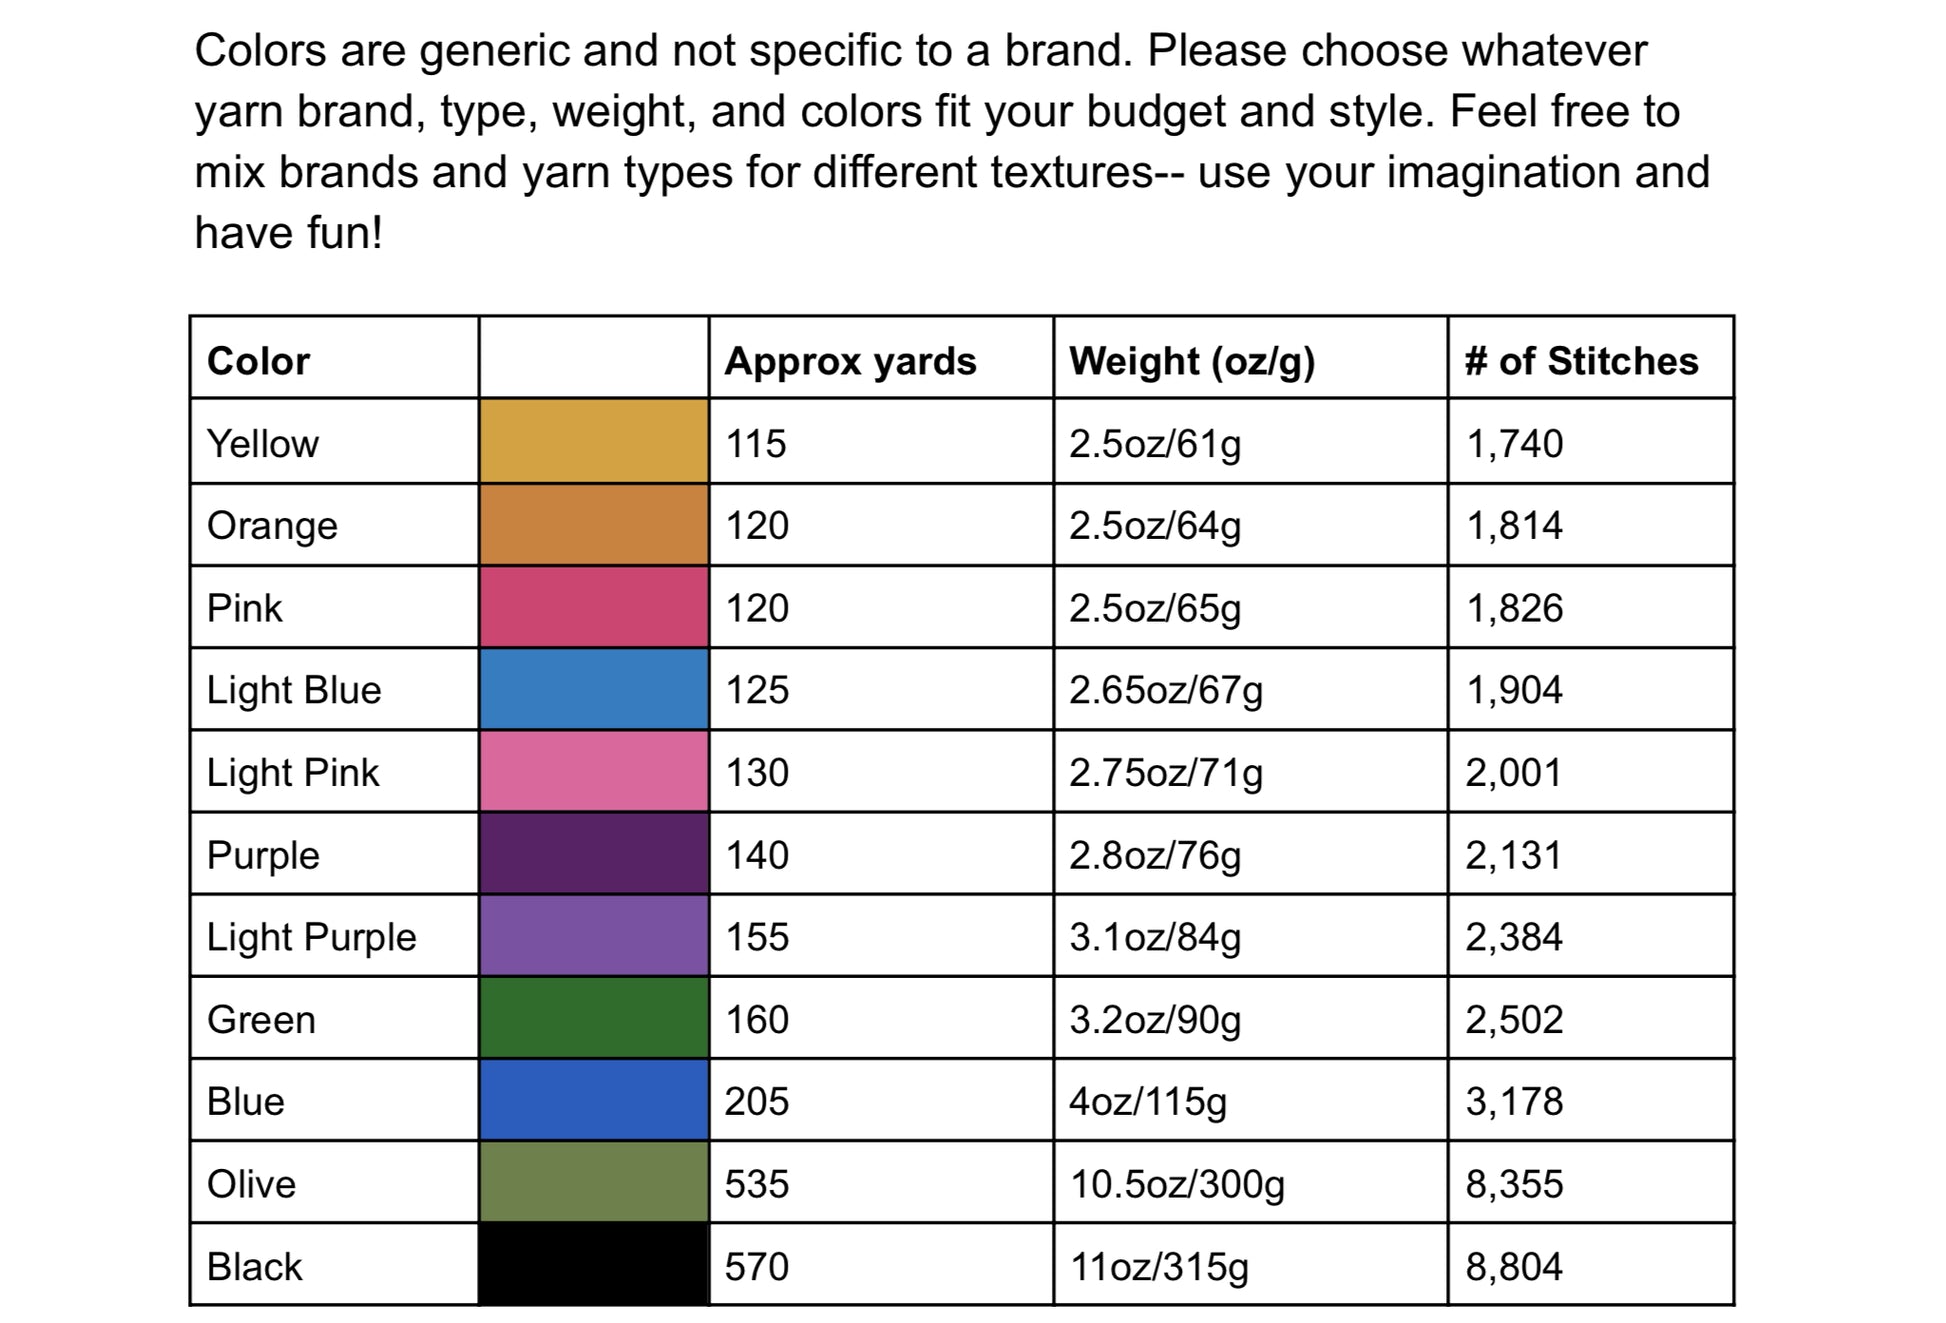The image size is (1946, 1323).
Task: Select the Light Pink swatch
Action: (x=593, y=771)
